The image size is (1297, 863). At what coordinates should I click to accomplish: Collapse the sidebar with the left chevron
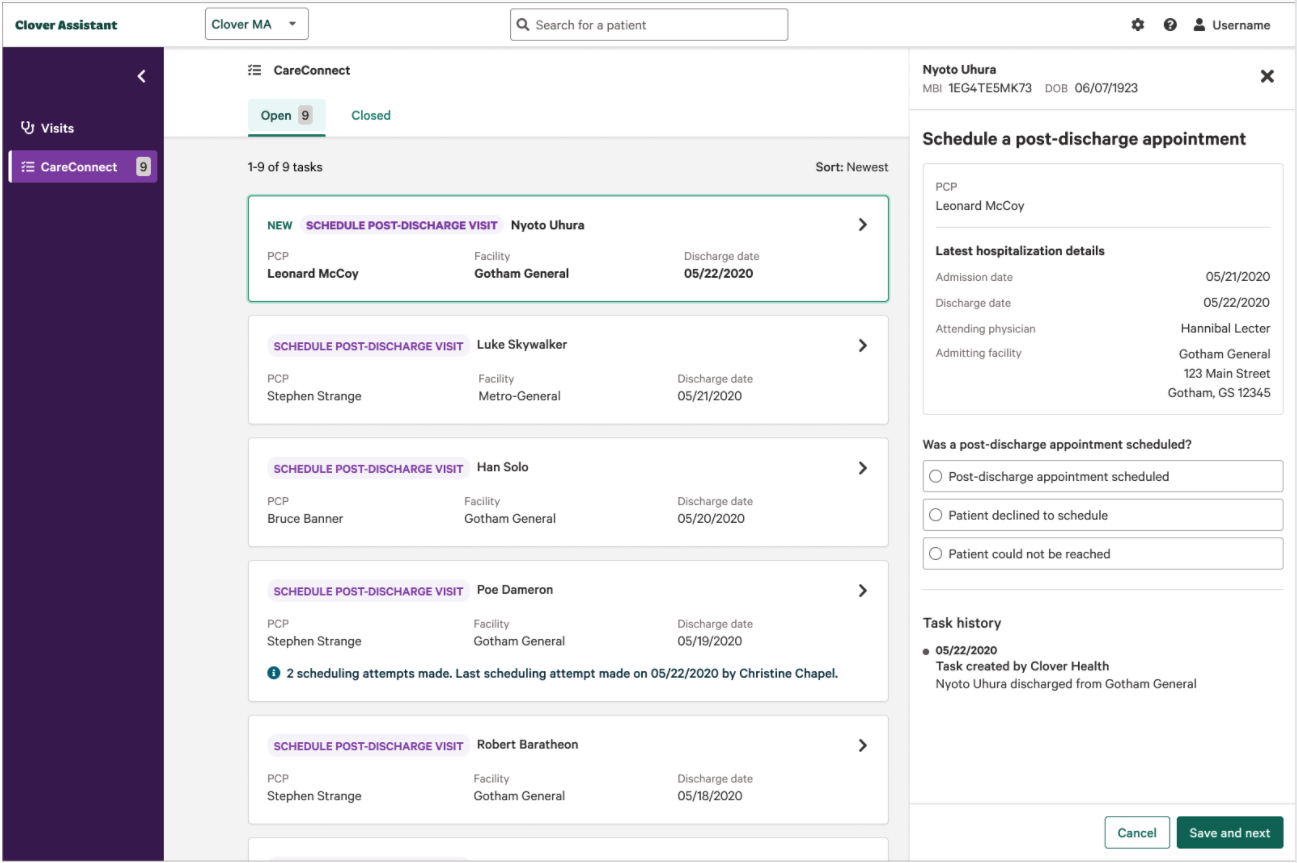(x=141, y=76)
